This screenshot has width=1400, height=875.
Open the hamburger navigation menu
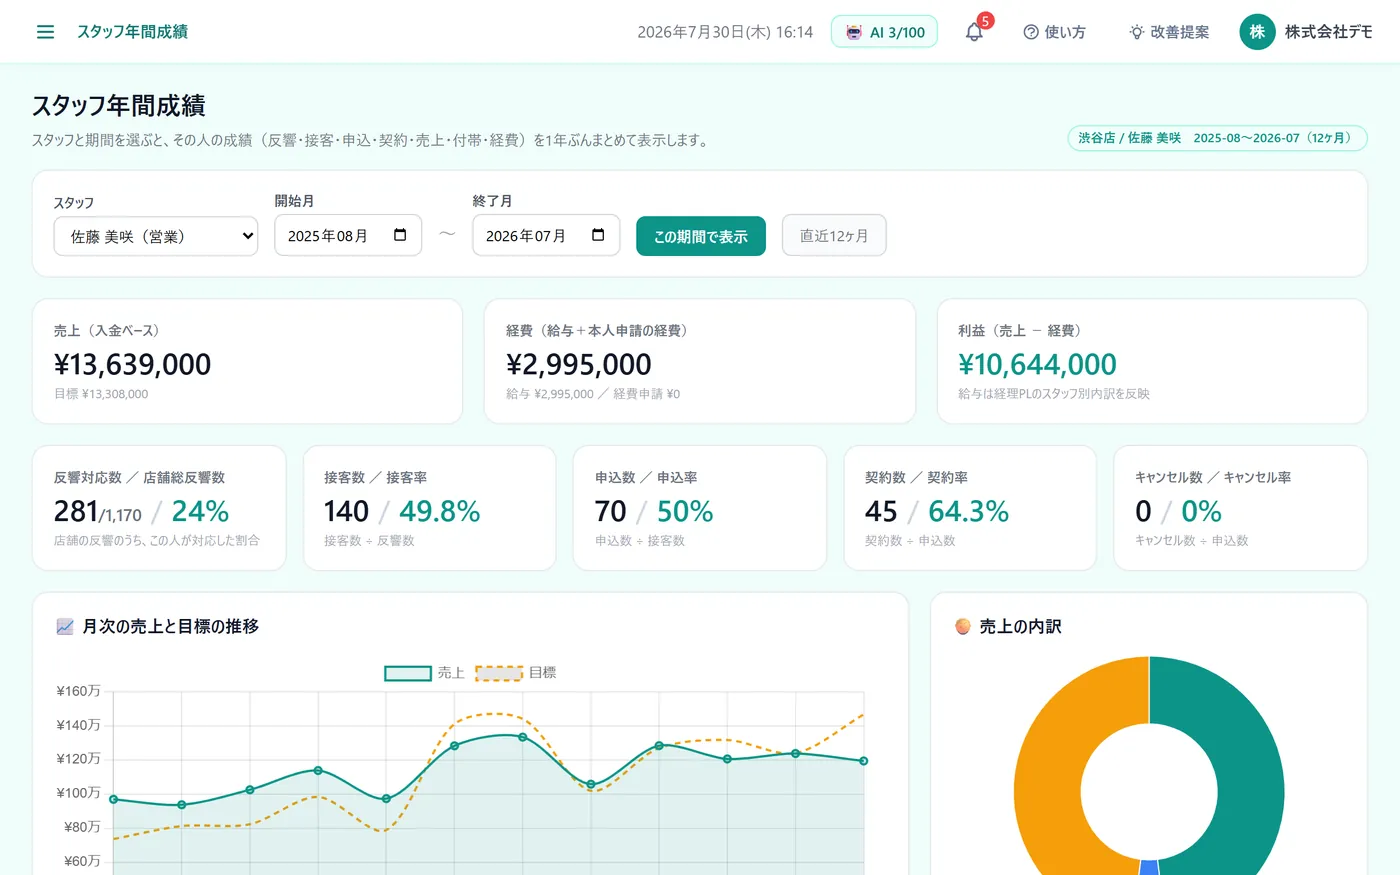click(45, 32)
